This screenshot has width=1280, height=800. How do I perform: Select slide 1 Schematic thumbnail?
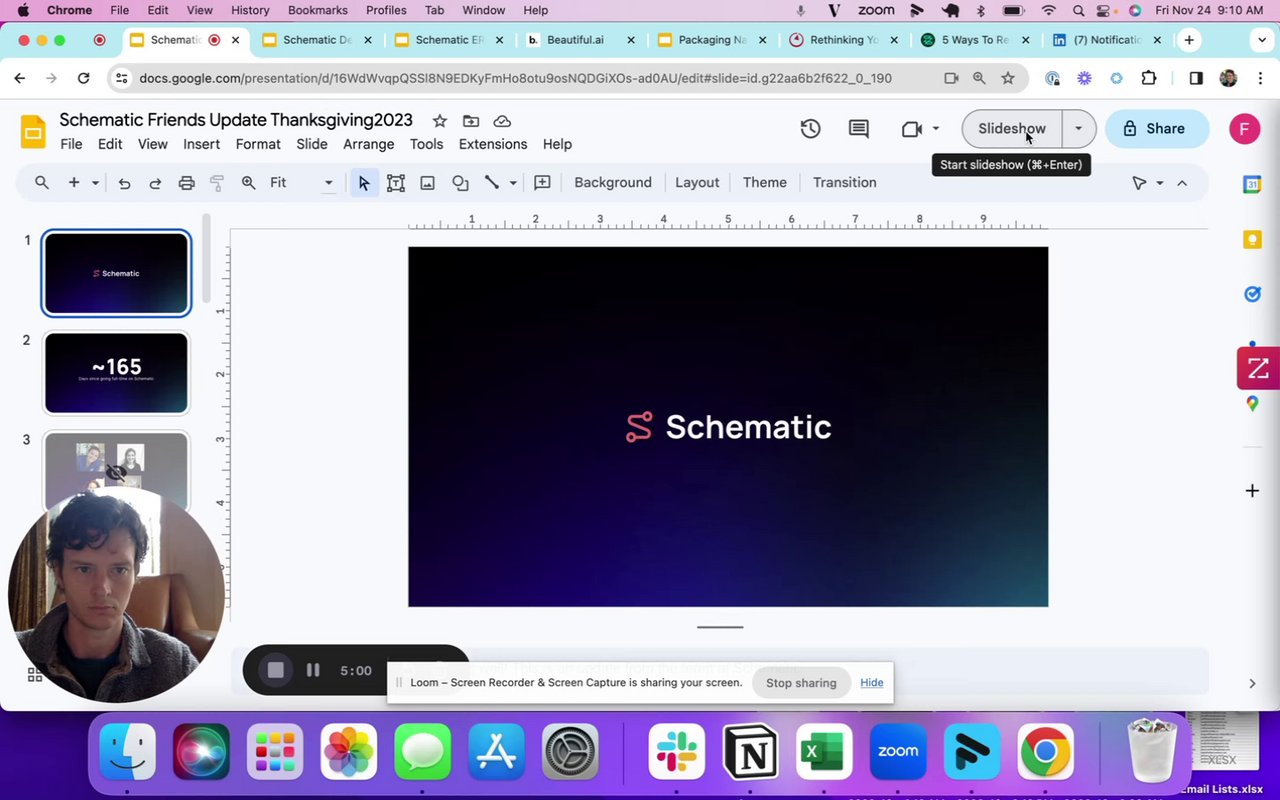[116, 273]
